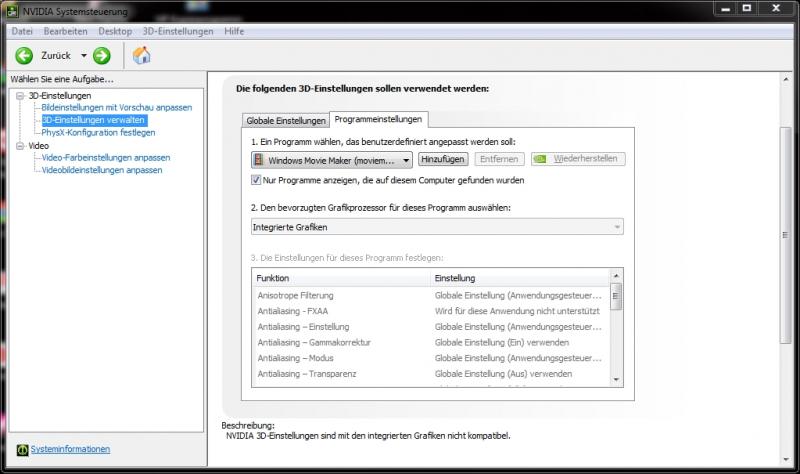Click the Zurück label
The image size is (800, 474).
(56, 56)
